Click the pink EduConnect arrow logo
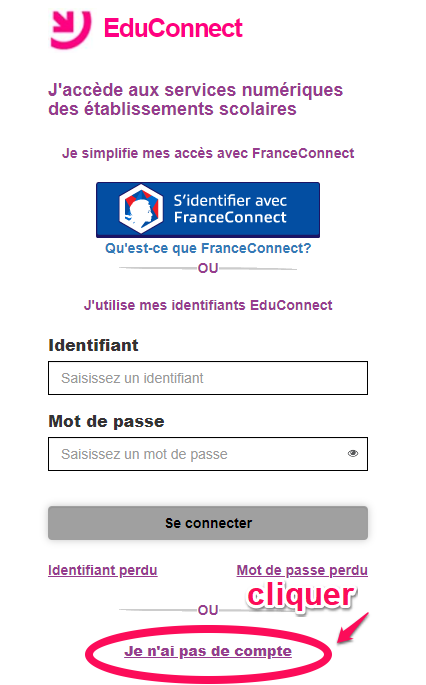 coord(70,28)
